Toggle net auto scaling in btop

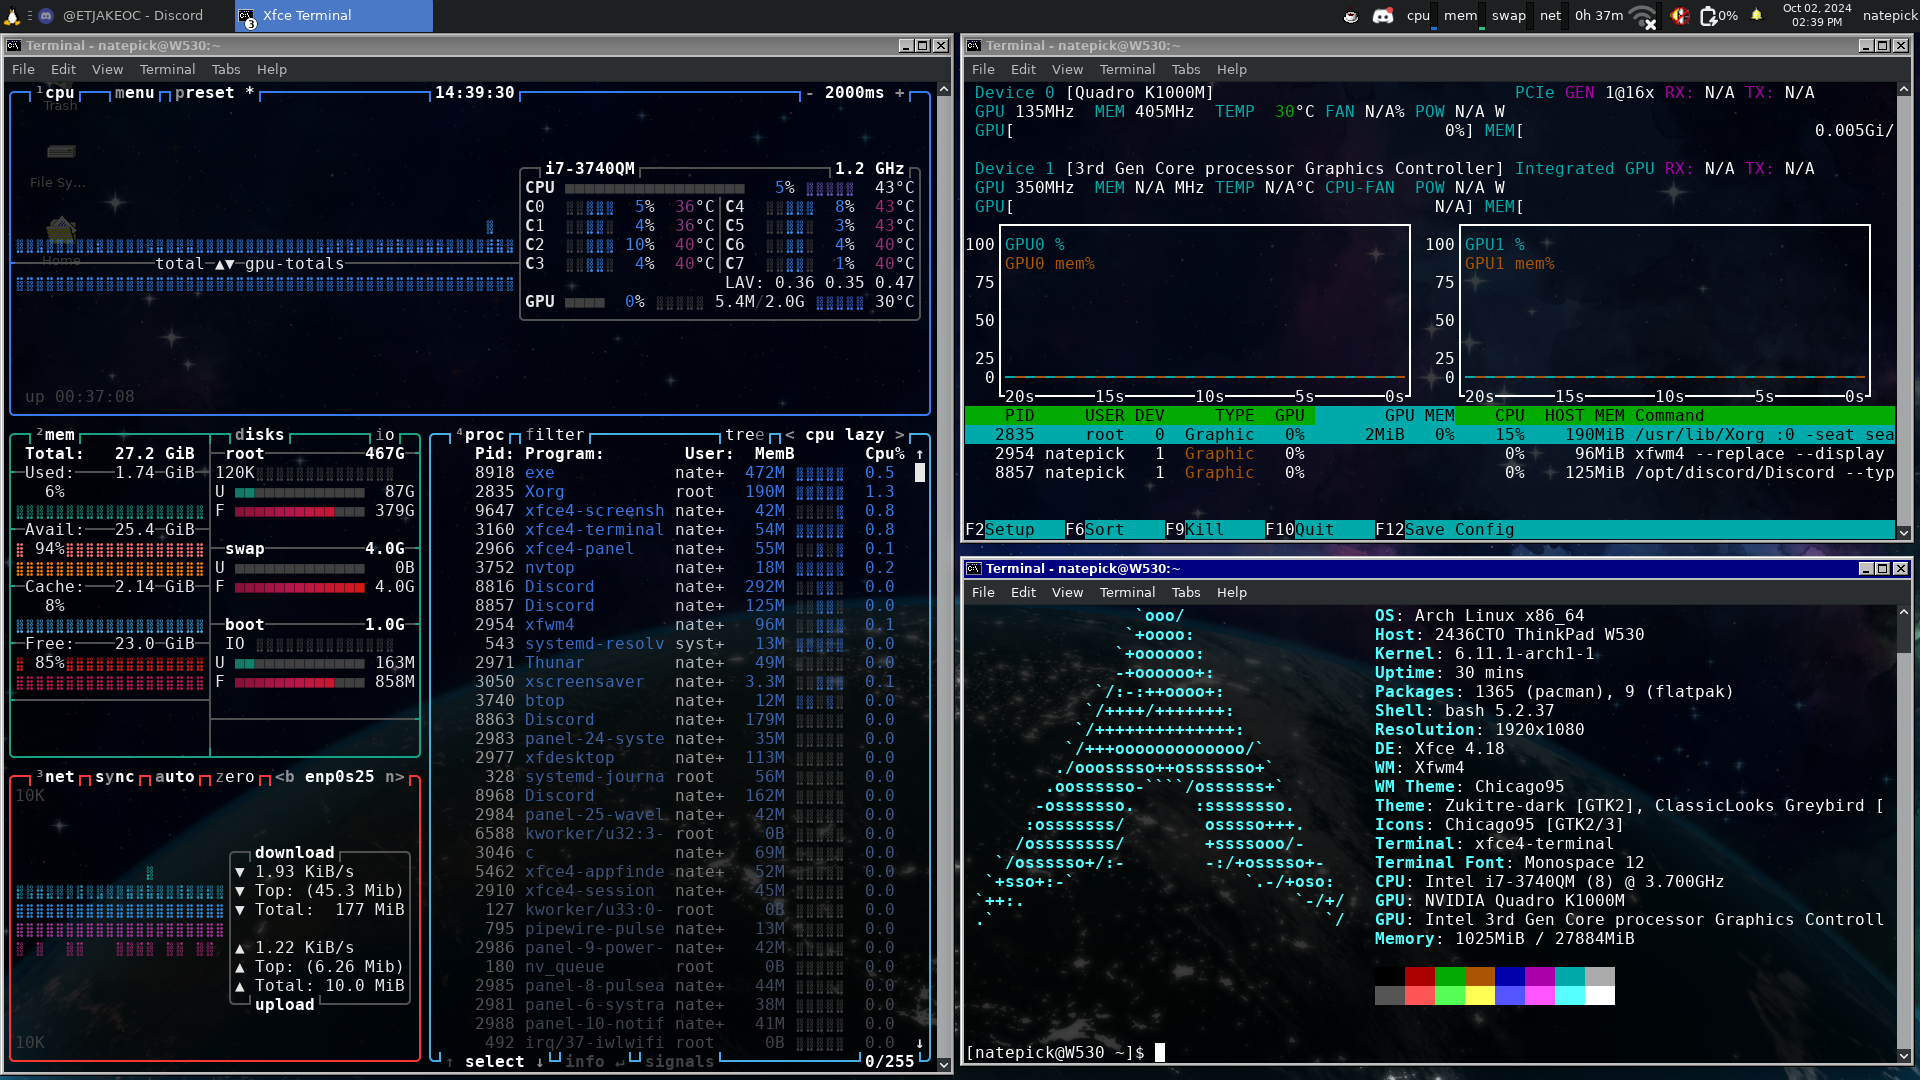[x=174, y=777]
